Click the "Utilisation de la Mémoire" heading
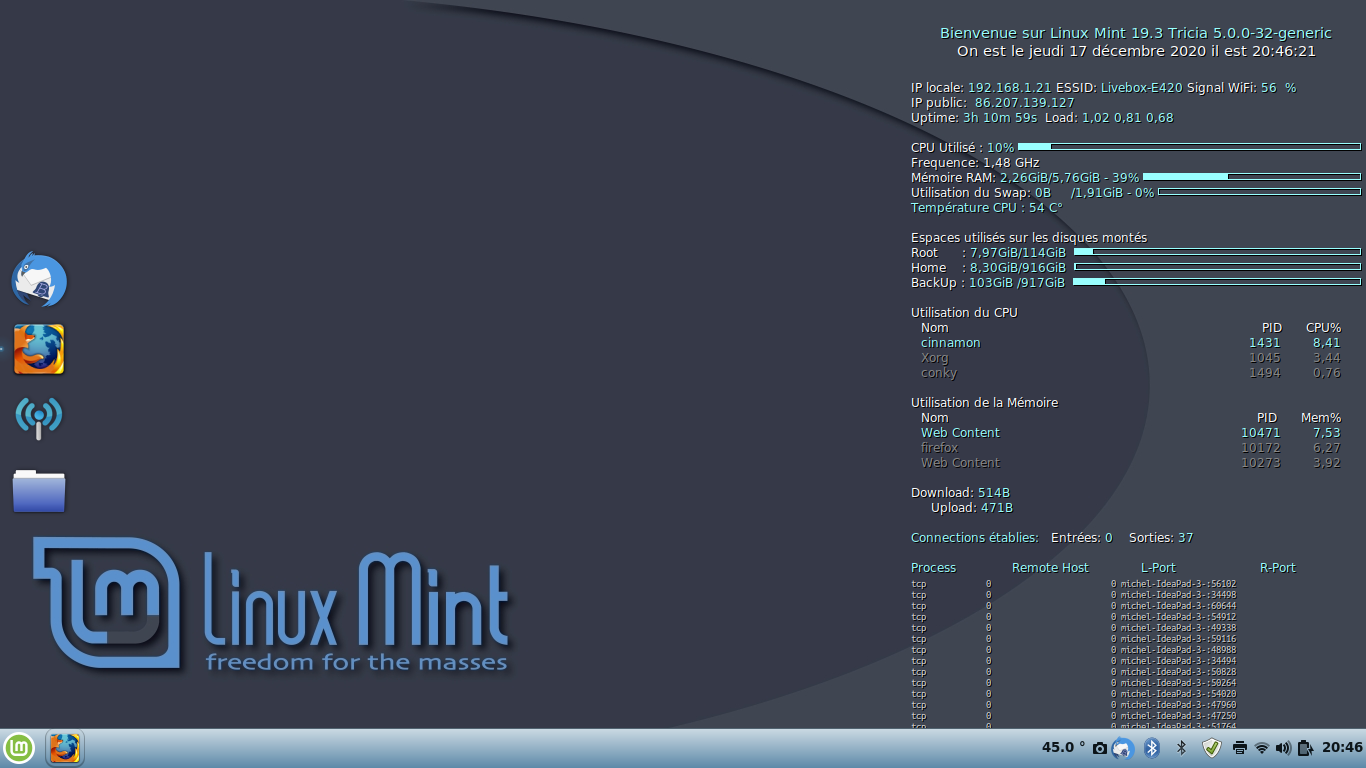 [984, 402]
